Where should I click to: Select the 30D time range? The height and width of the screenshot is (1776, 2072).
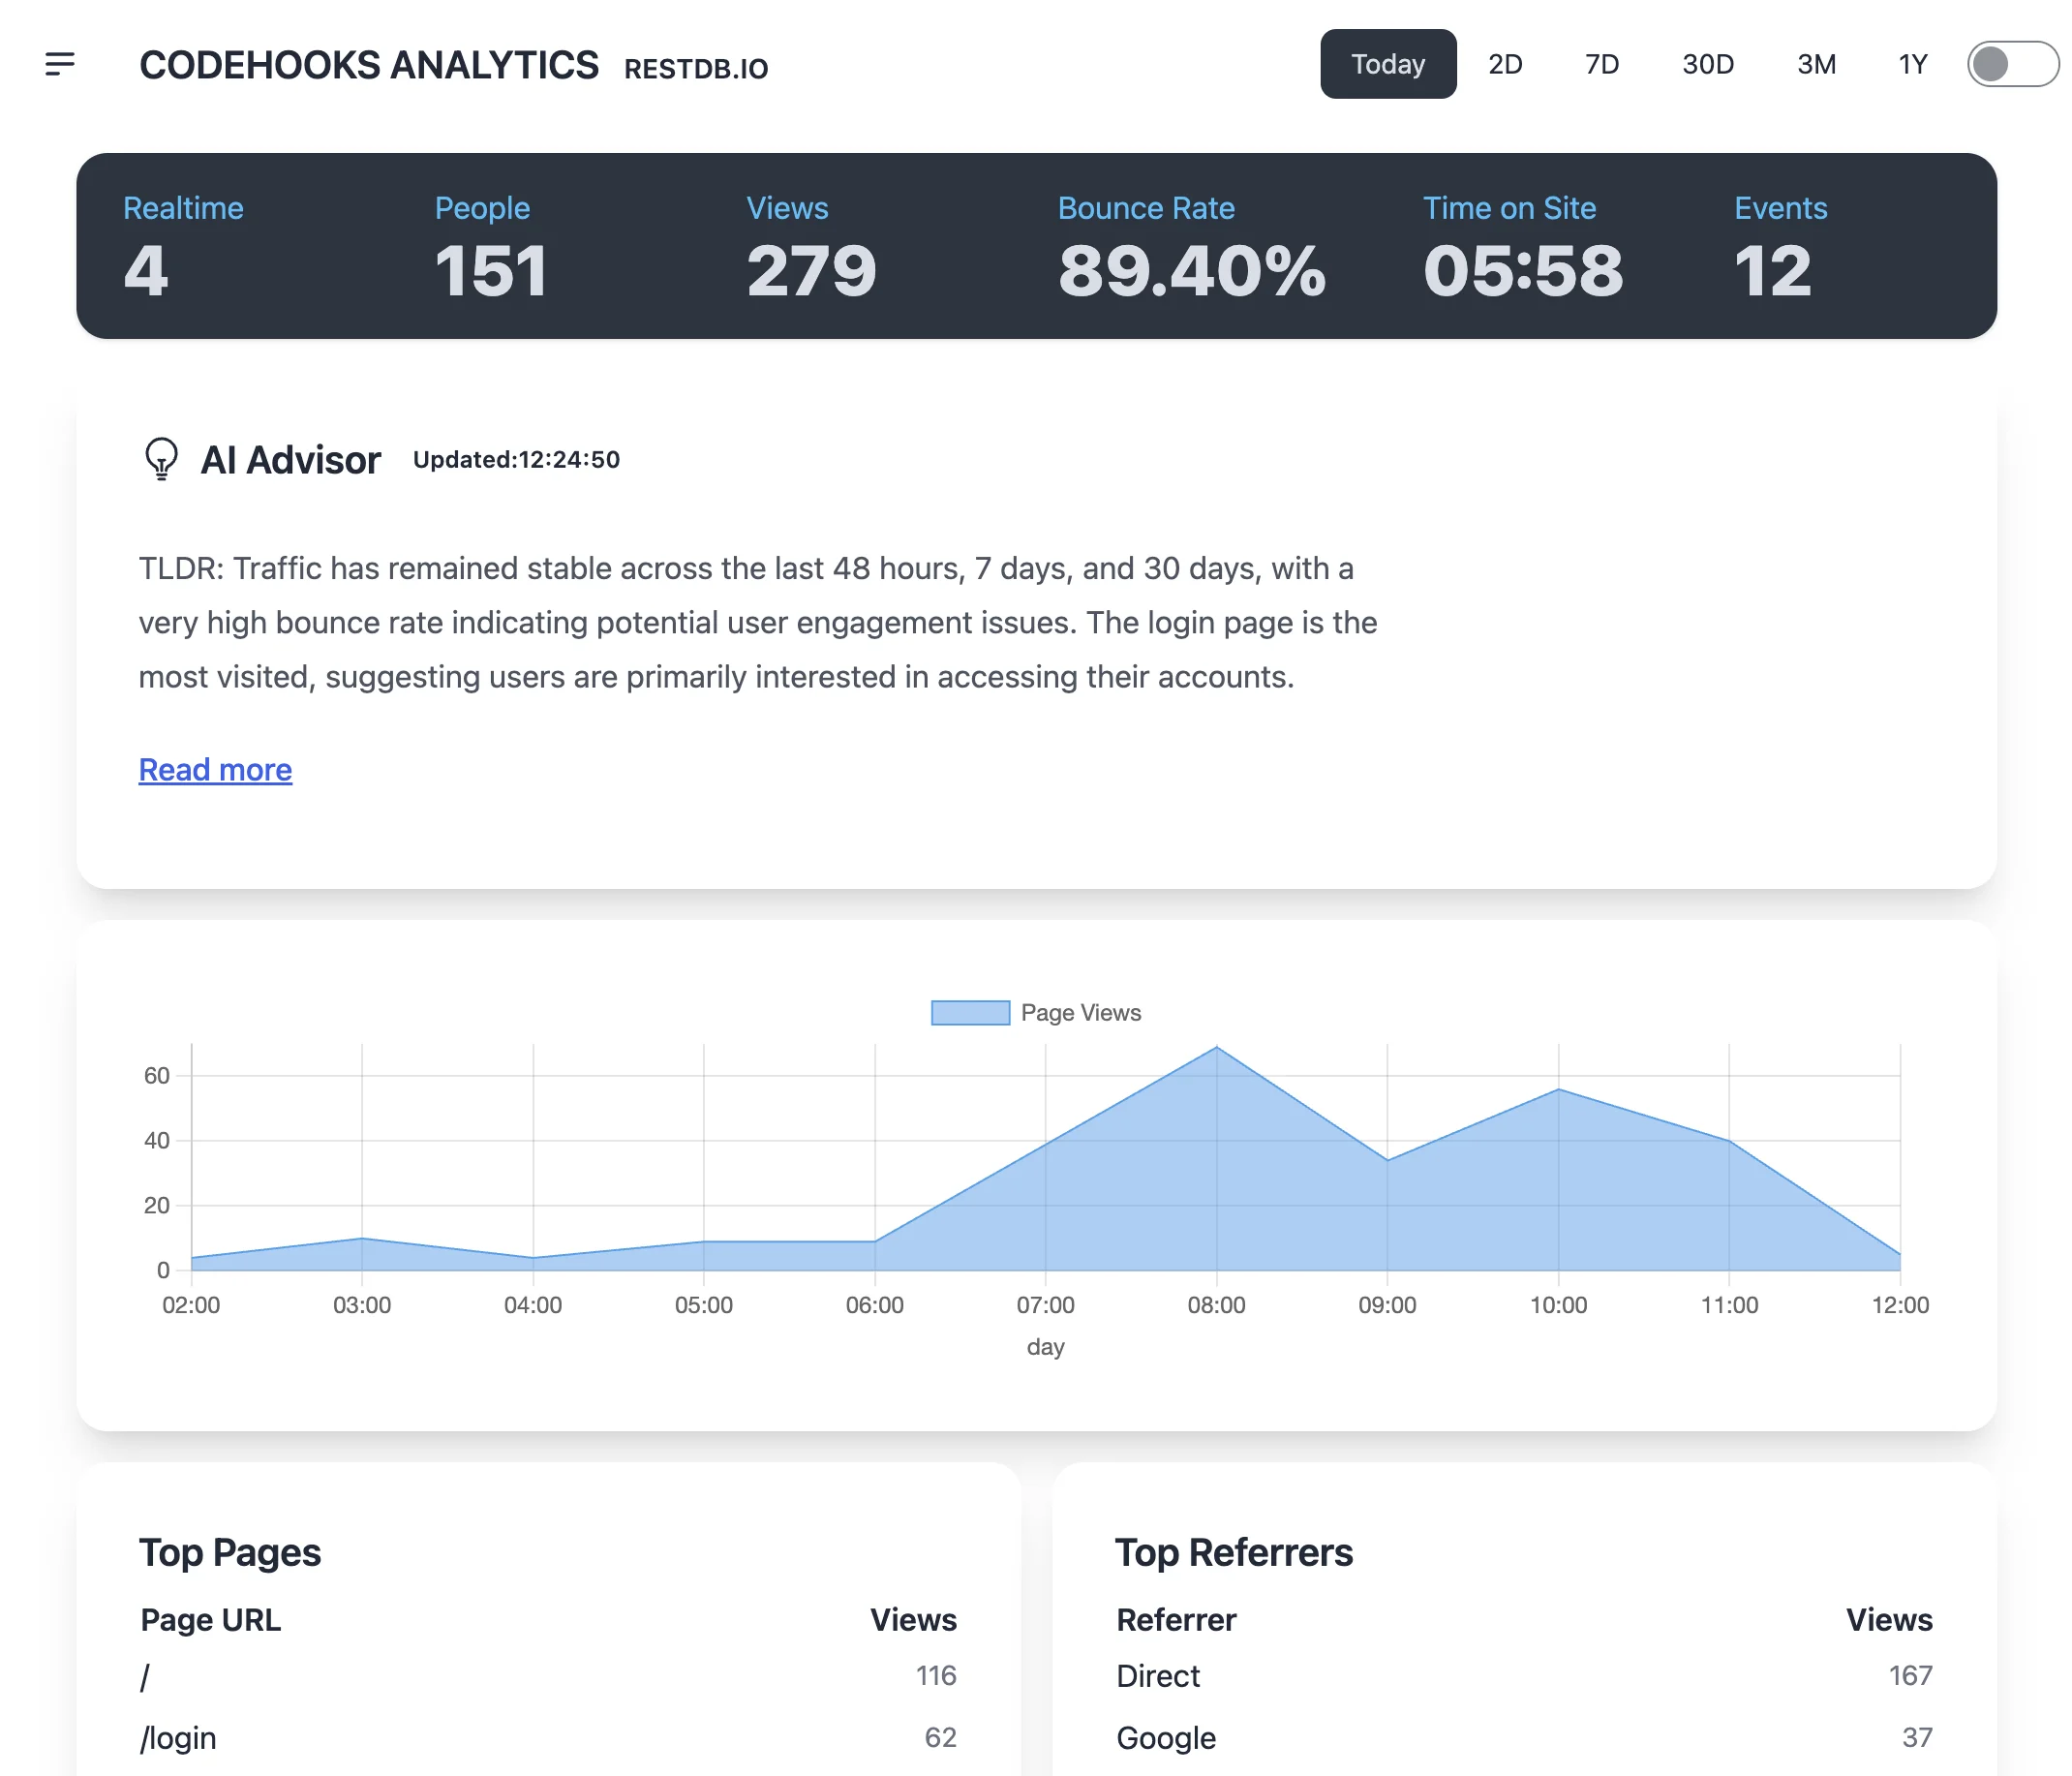[1707, 64]
